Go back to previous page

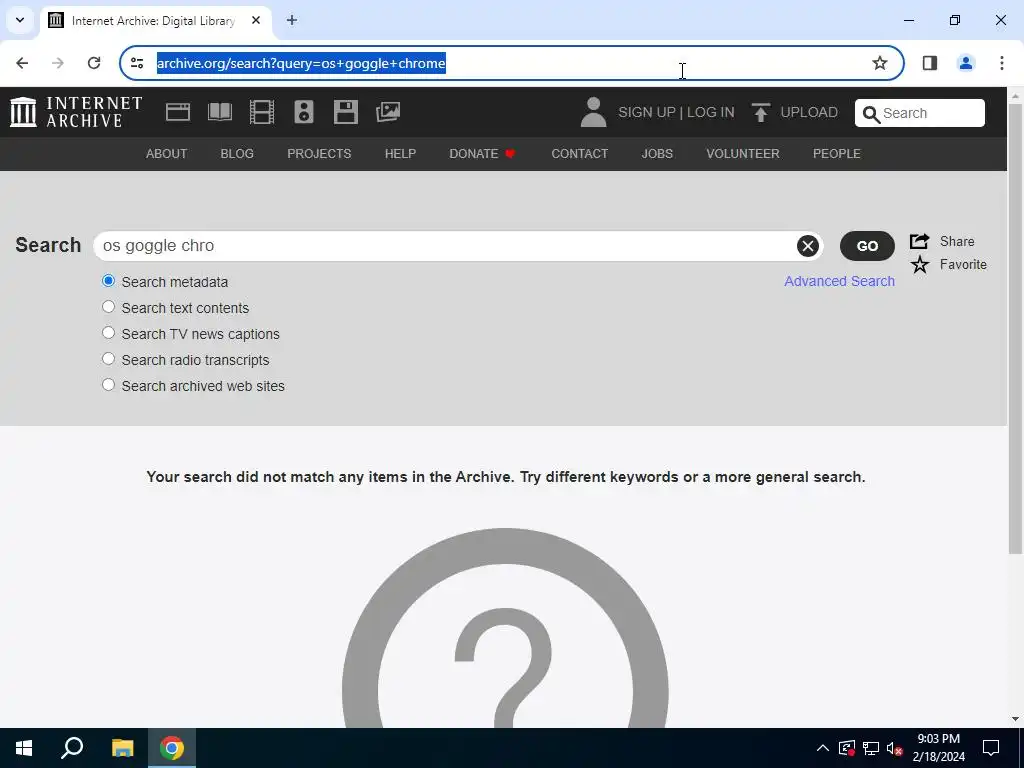22,63
